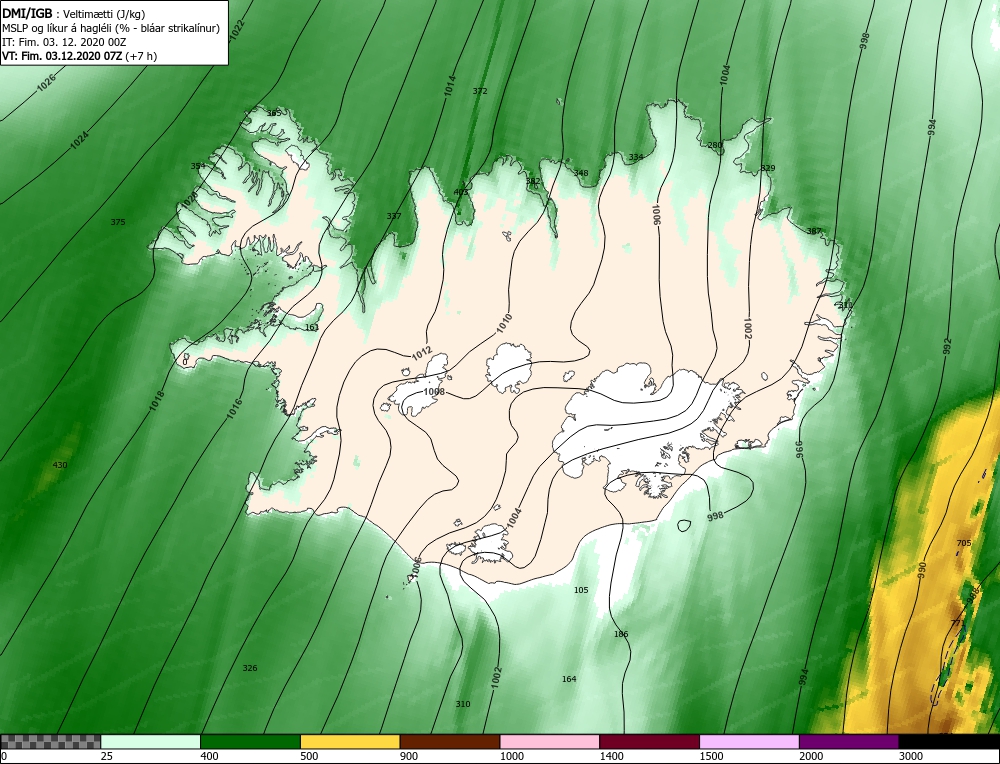Choose the purple 2000–3000 legend swatch
This screenshot has width=1000, height=764.
849,742
